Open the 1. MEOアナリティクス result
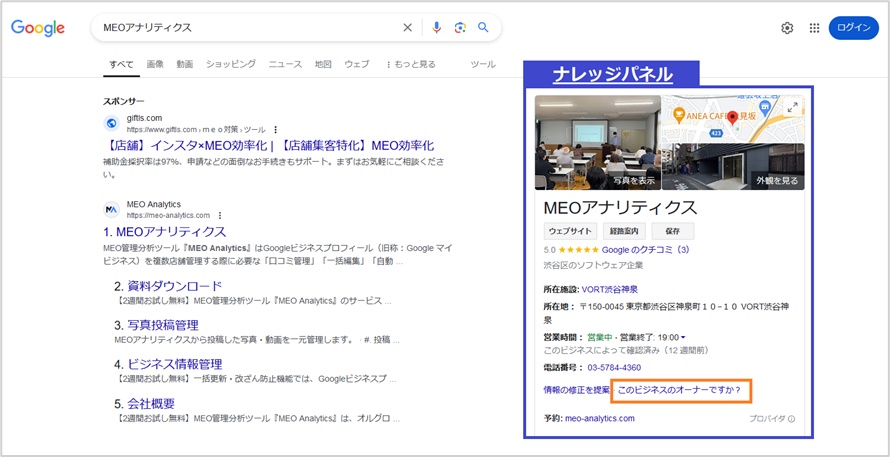Screen dimensions: 890x457 pos(165,232)
